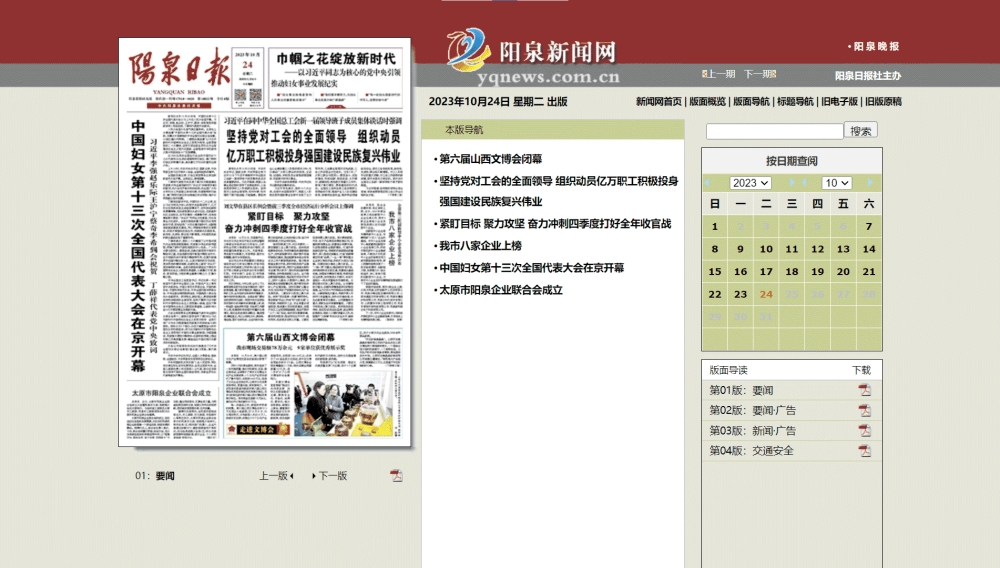Select October 11 in calendar
Image resolution: width=1000 pixels, height=568 pixels.
(x=791, y=249)
